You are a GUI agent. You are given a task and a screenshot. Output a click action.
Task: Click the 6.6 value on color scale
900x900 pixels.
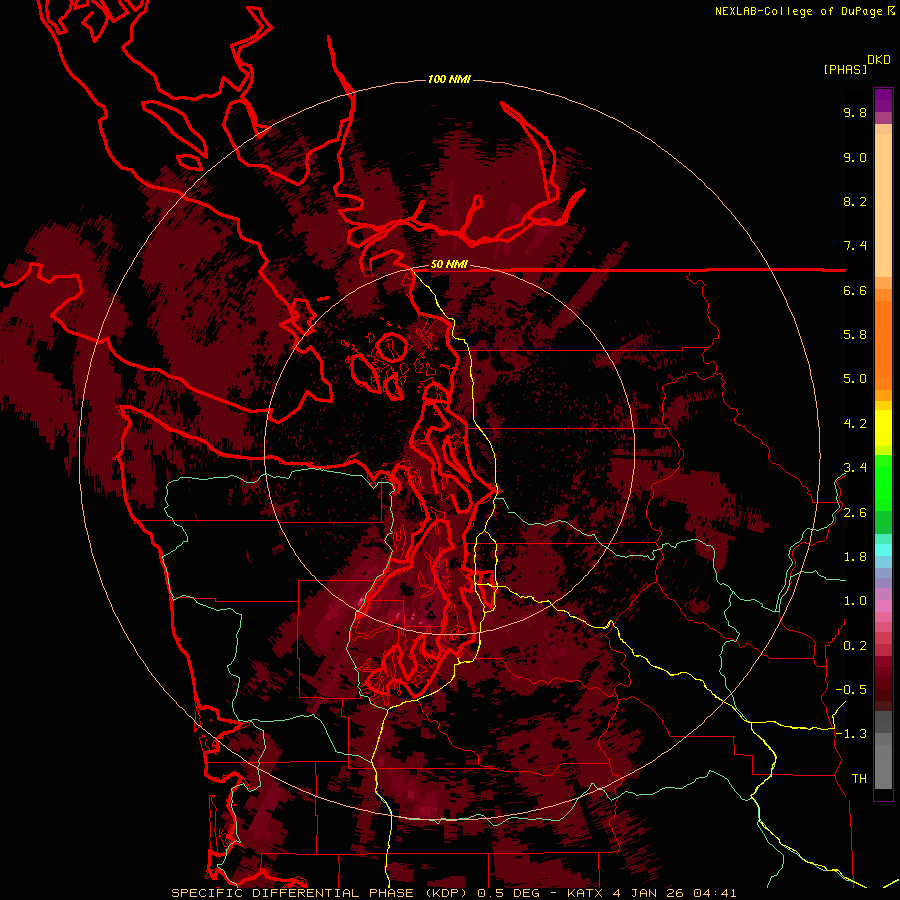pyautogui.click(x=855, y=290)
